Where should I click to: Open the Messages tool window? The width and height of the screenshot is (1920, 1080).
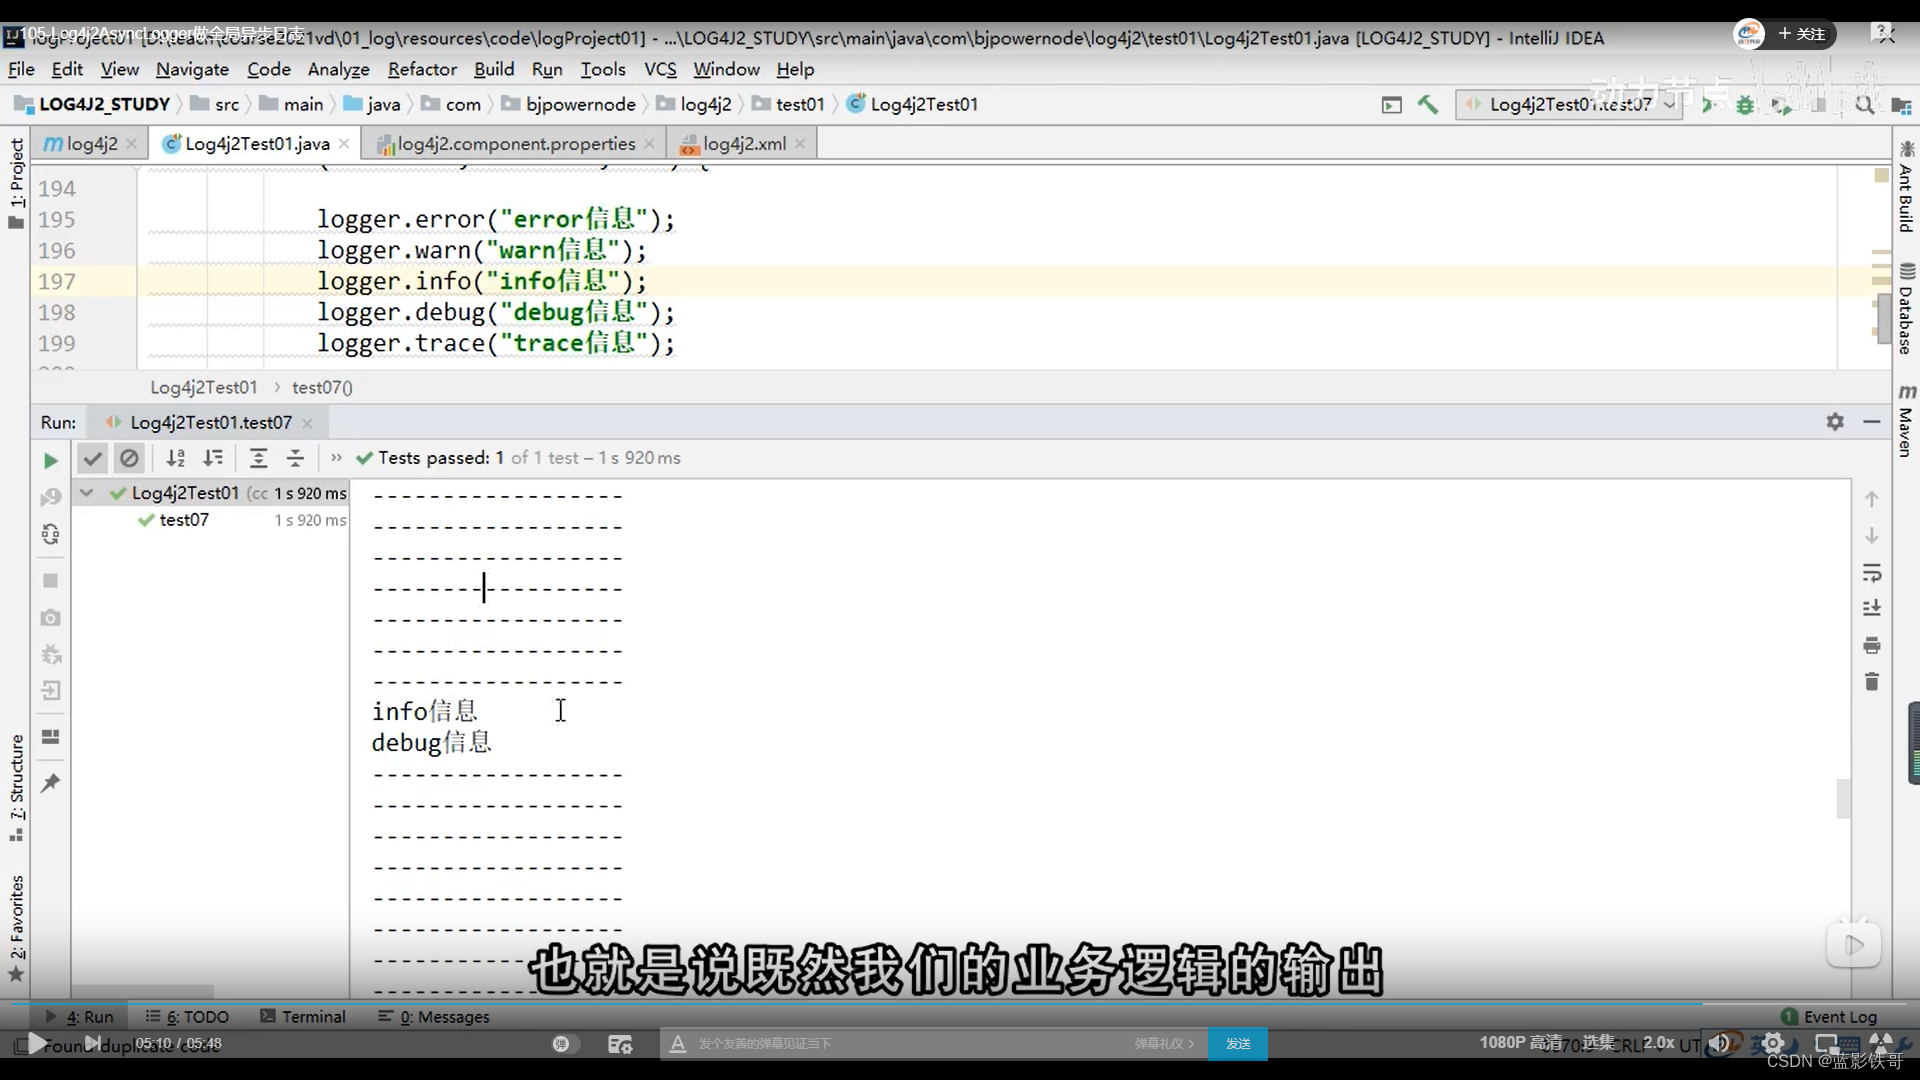click(434, 1016)
